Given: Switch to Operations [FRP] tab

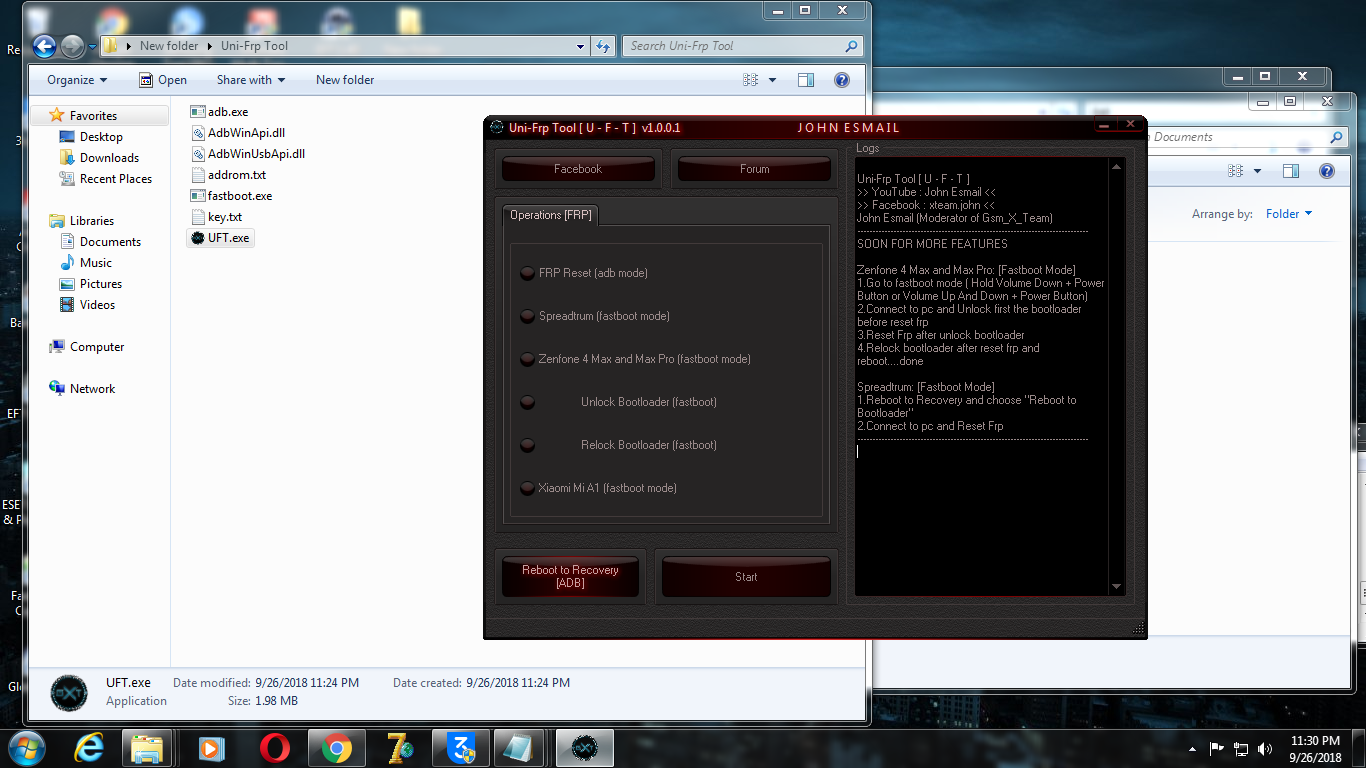Looking at the screenshot, I should coord(550,215).
